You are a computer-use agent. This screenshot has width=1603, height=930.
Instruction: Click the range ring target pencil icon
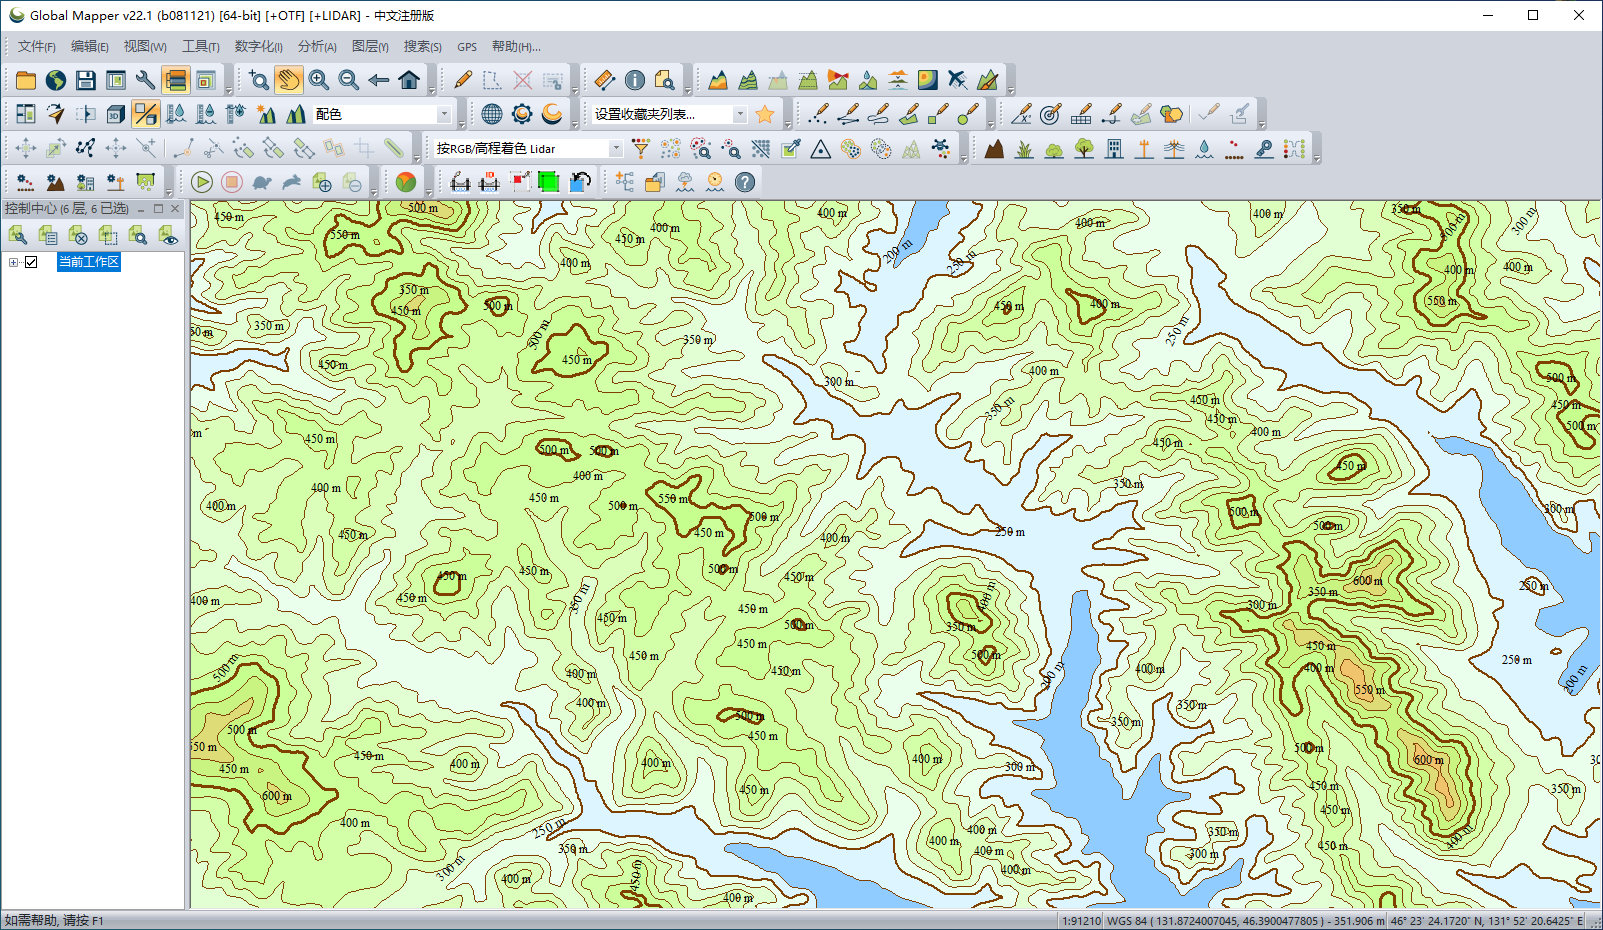click(1050, 114)
